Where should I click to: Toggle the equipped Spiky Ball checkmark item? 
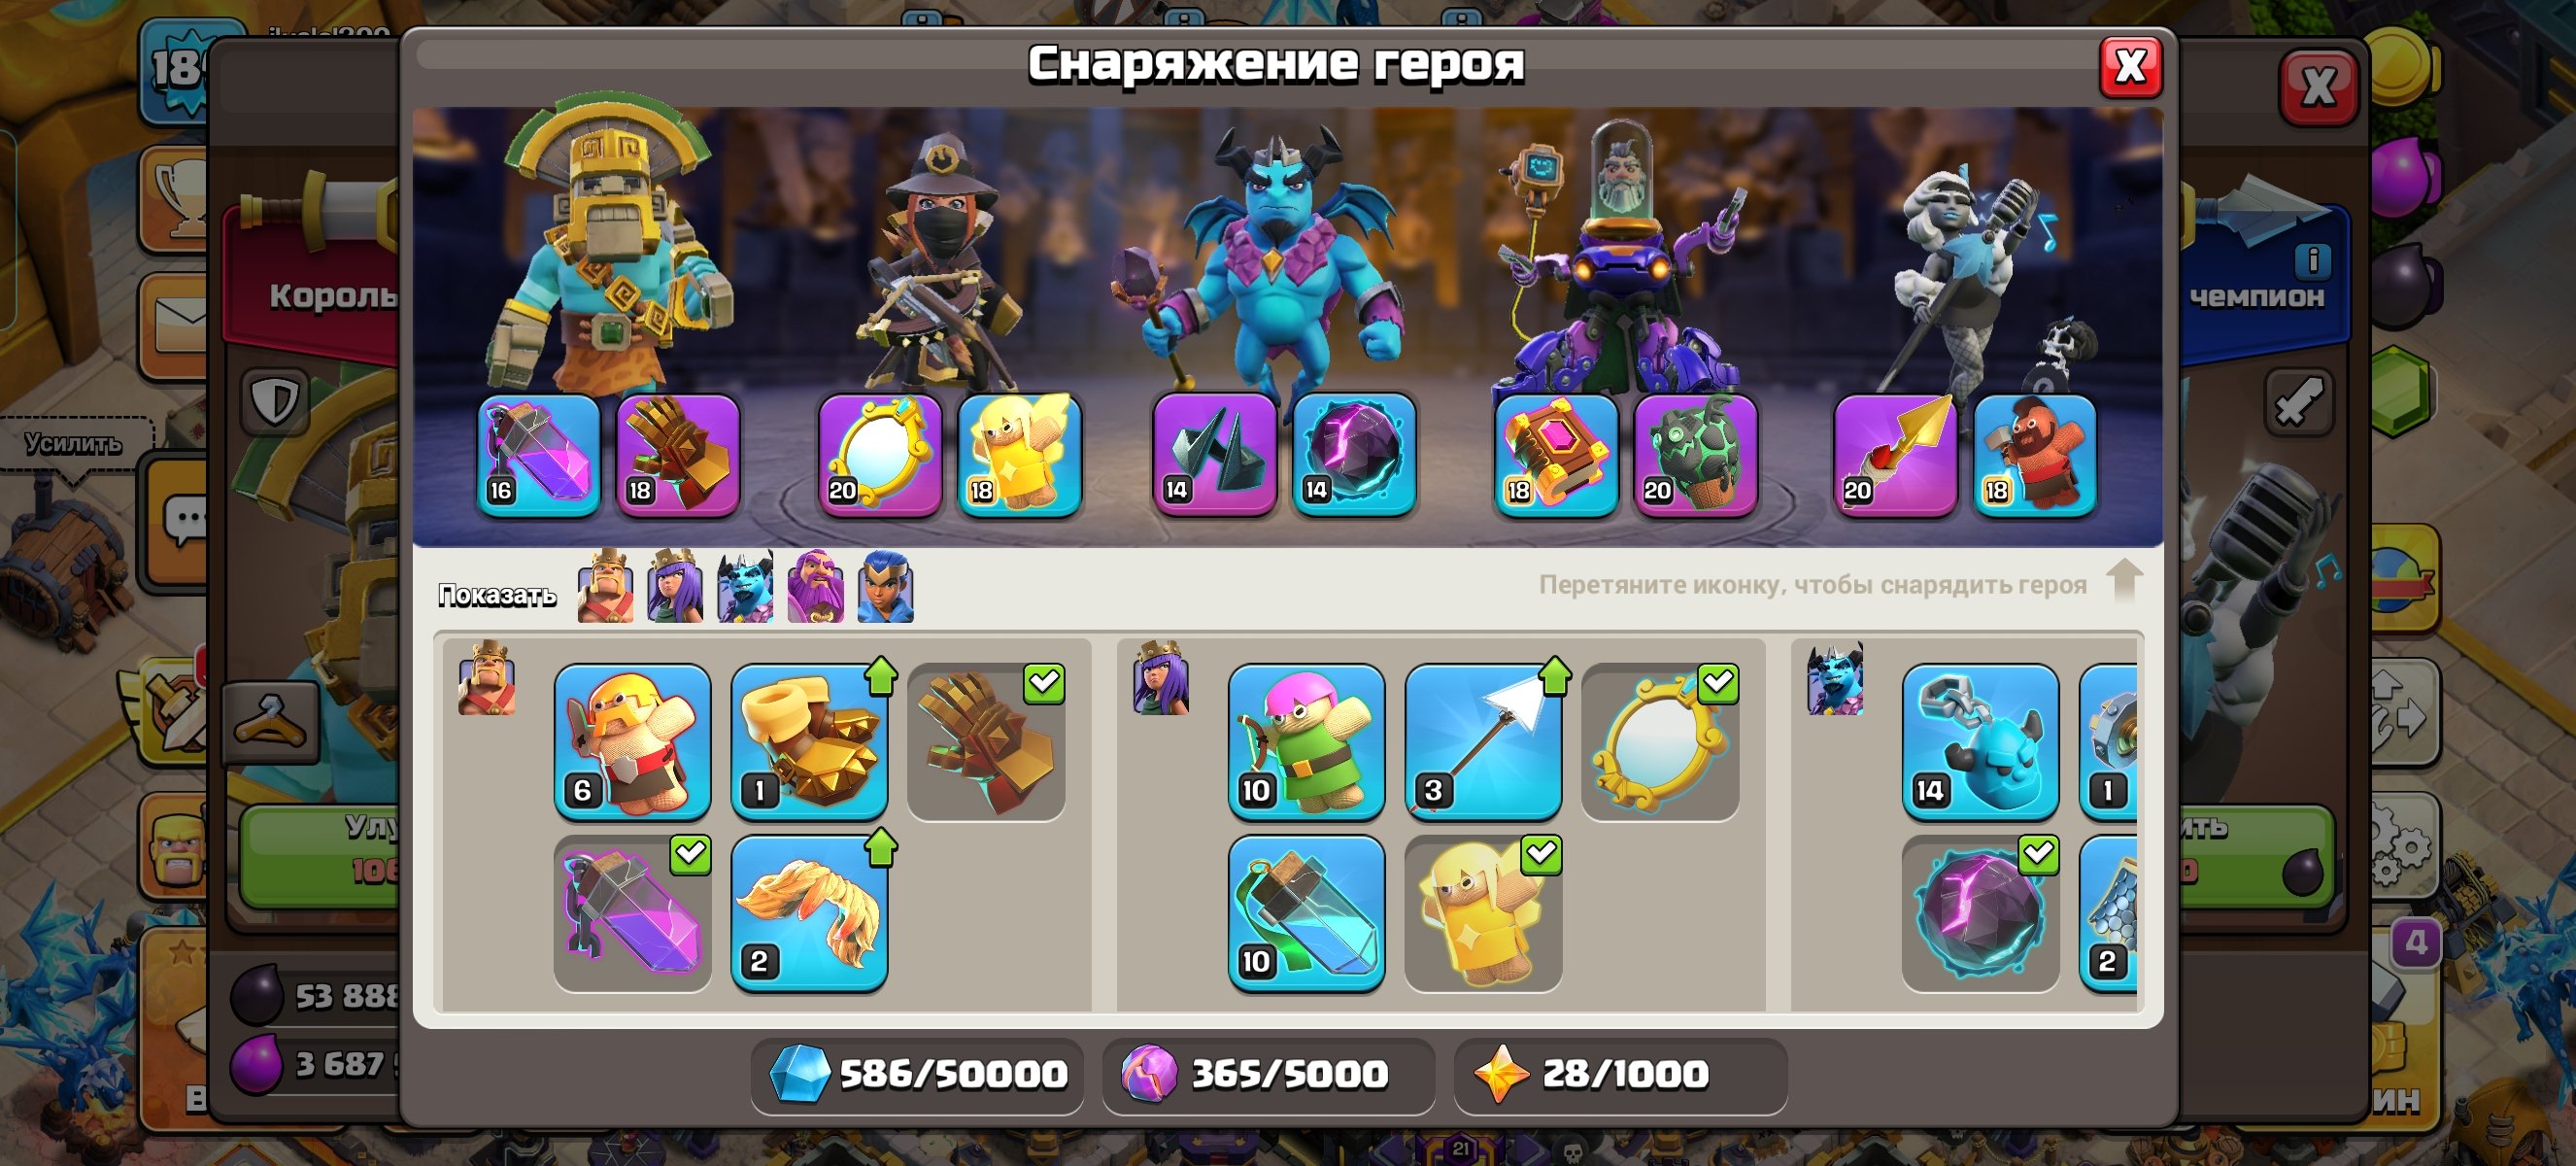1980,912
